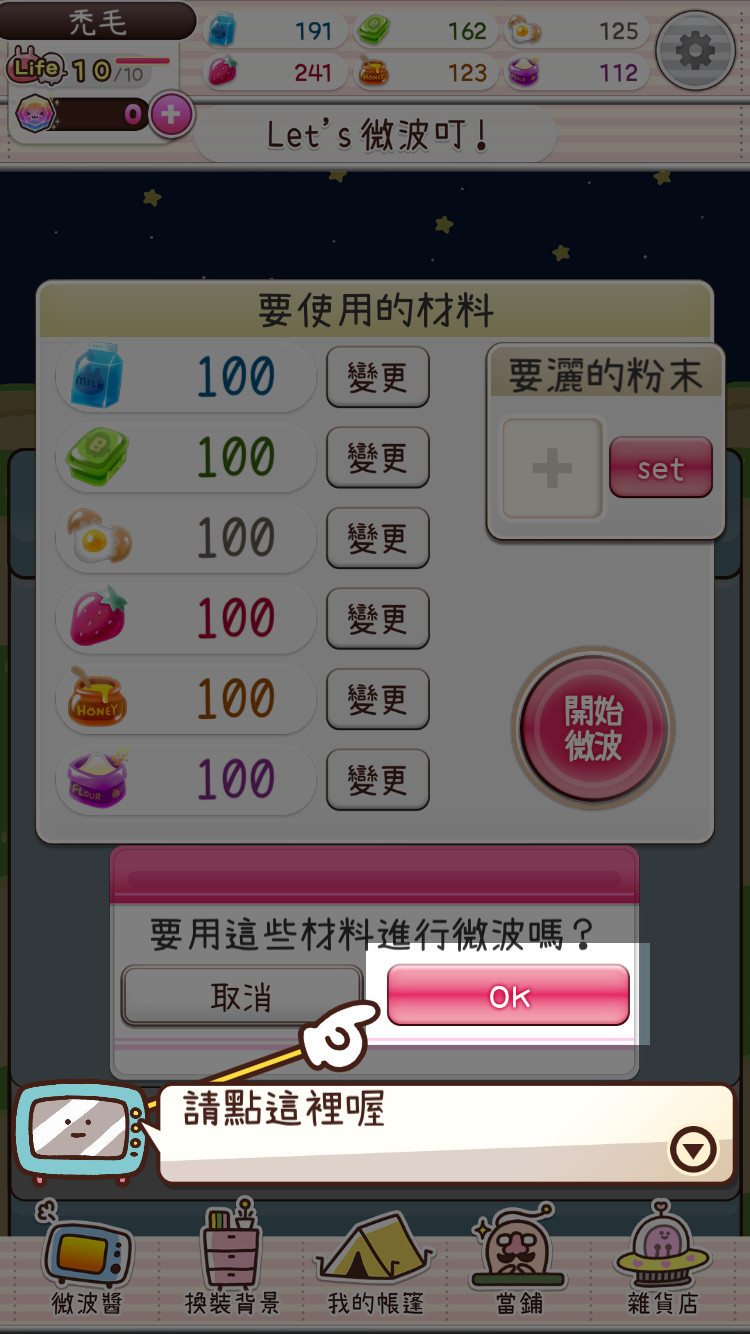Change milk amount with 變更 button
The height and width of the screenshot is (1334, 750).
point(378,377)
